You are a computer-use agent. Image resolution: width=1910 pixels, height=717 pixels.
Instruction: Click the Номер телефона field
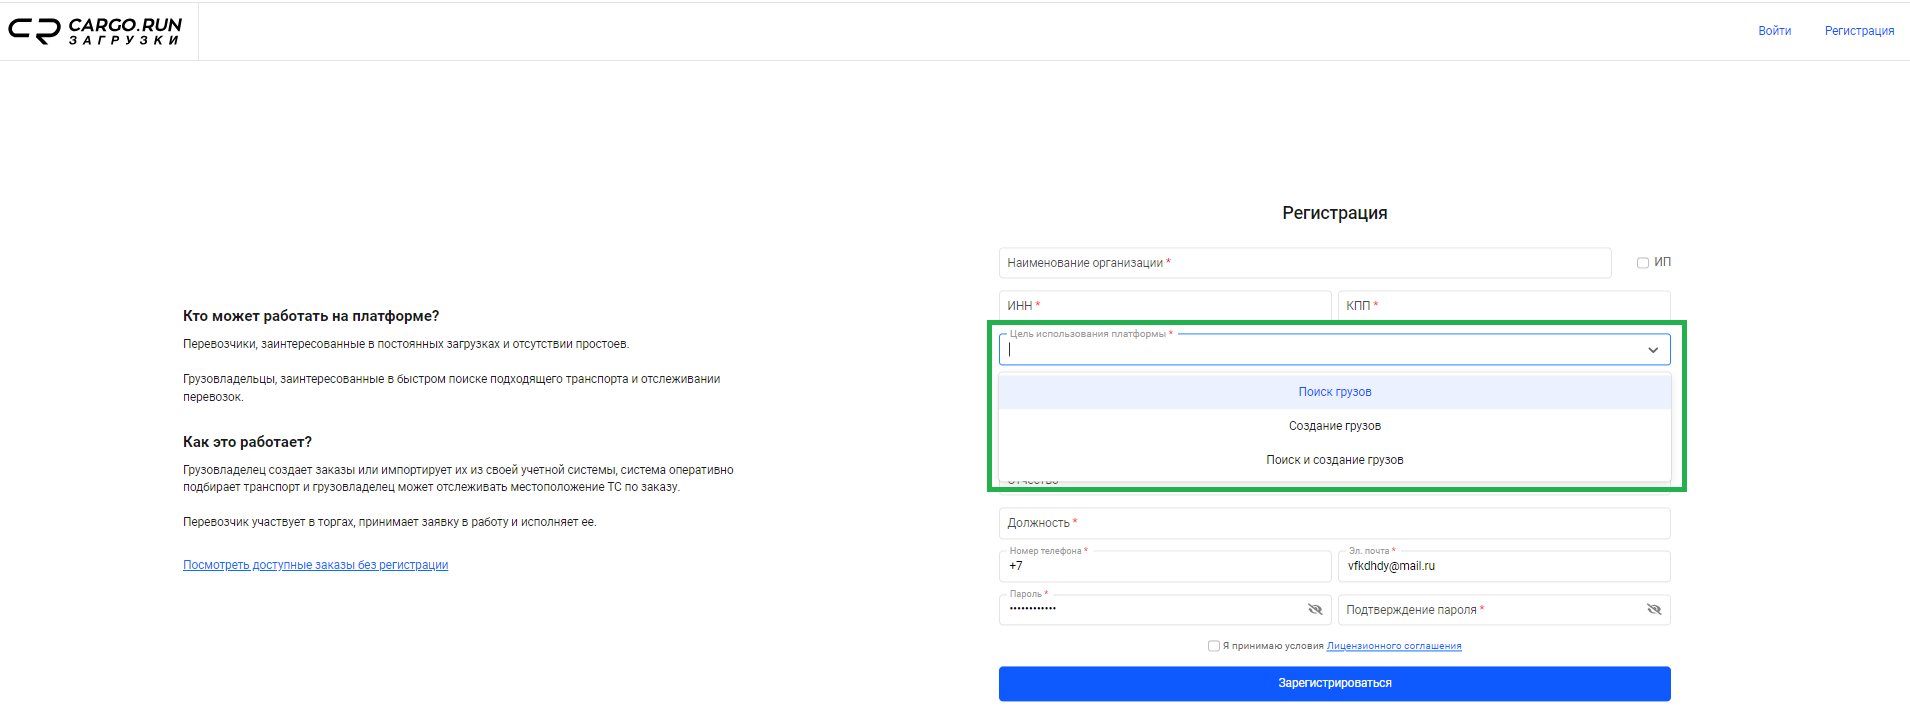pos(1165,566)
